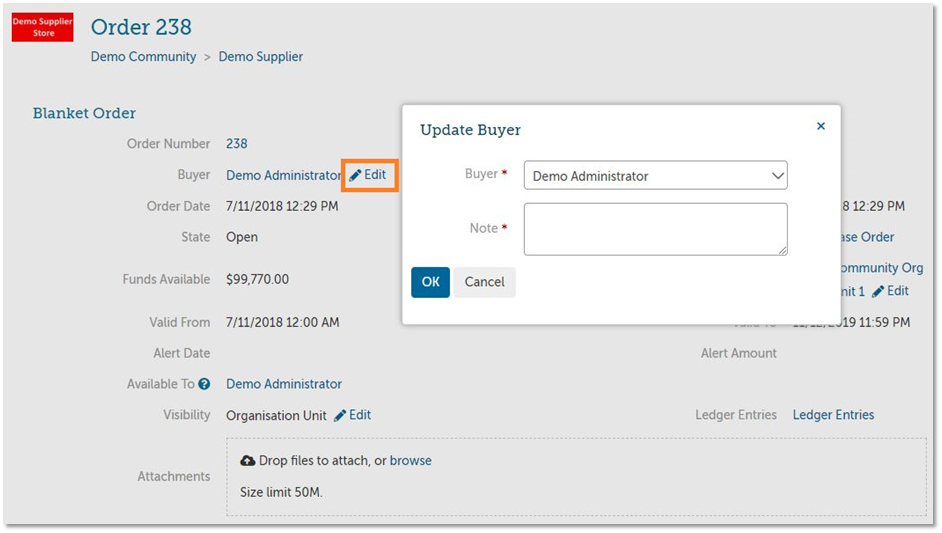The width and height of the screenshot is (942, 533).
Task: Click the Organisation Unit visibility value
Action: 276,416
